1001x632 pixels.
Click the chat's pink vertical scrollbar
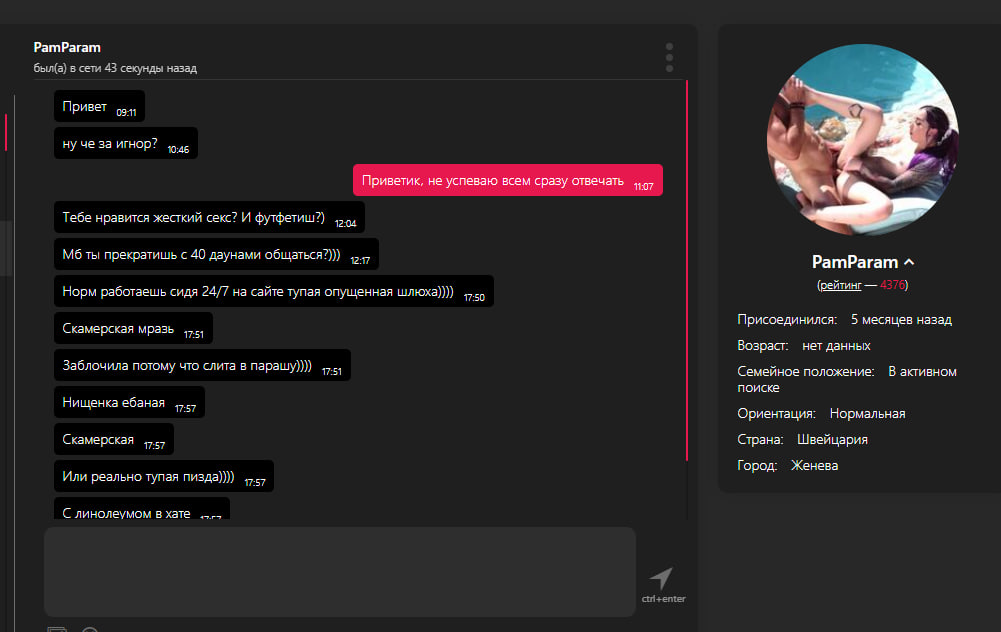tap(687, 270)
